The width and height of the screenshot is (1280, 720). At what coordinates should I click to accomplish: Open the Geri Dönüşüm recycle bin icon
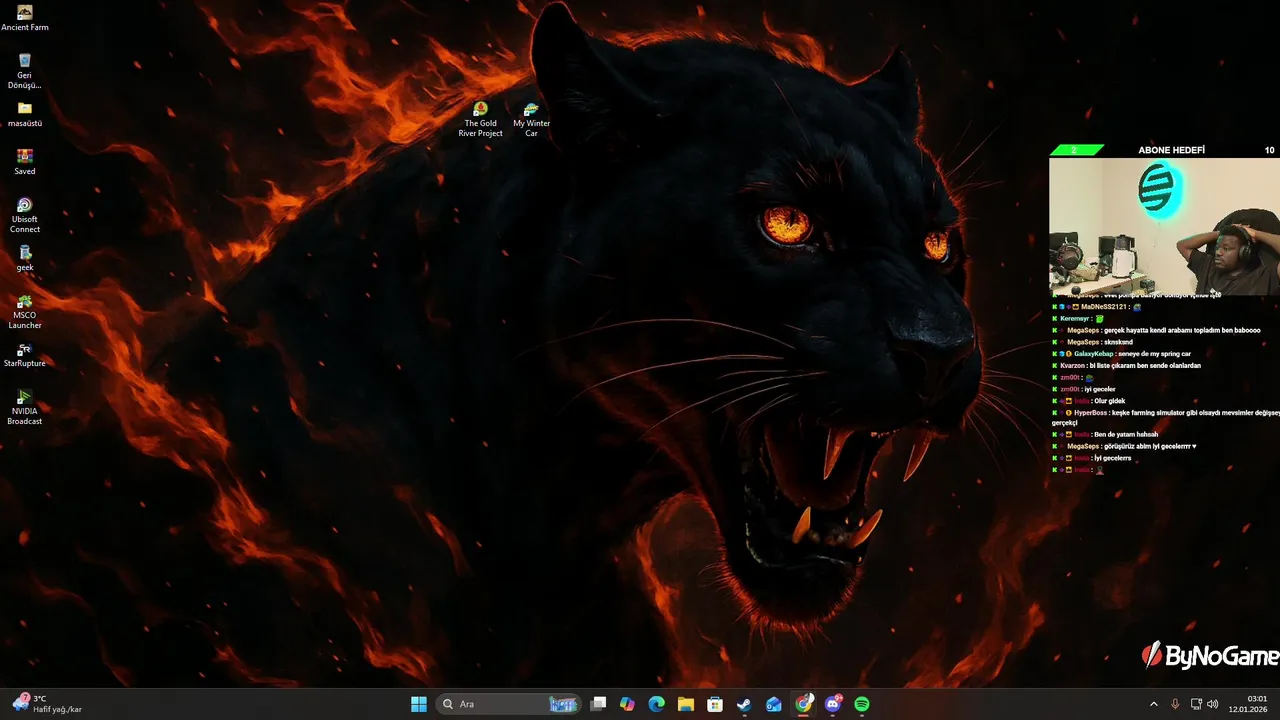coord(25,71)
